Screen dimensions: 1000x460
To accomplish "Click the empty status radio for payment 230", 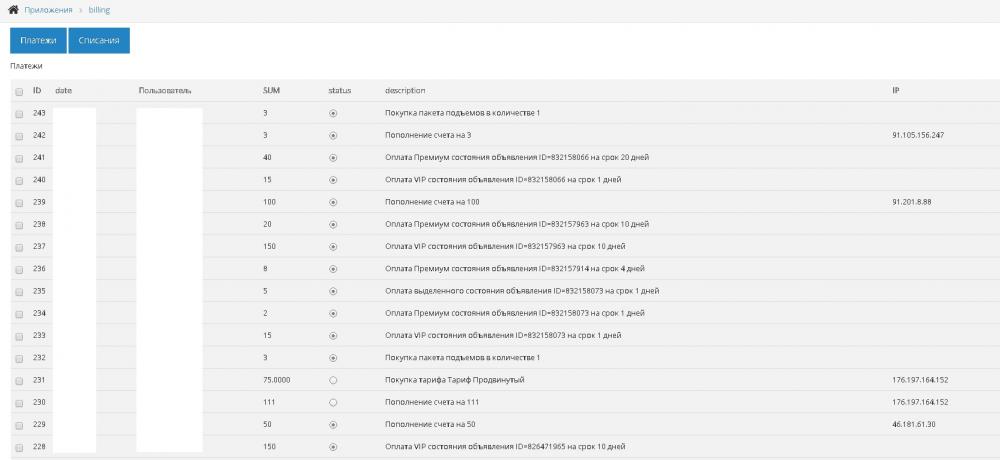I will pyautogui.click(x=333, y=402).
